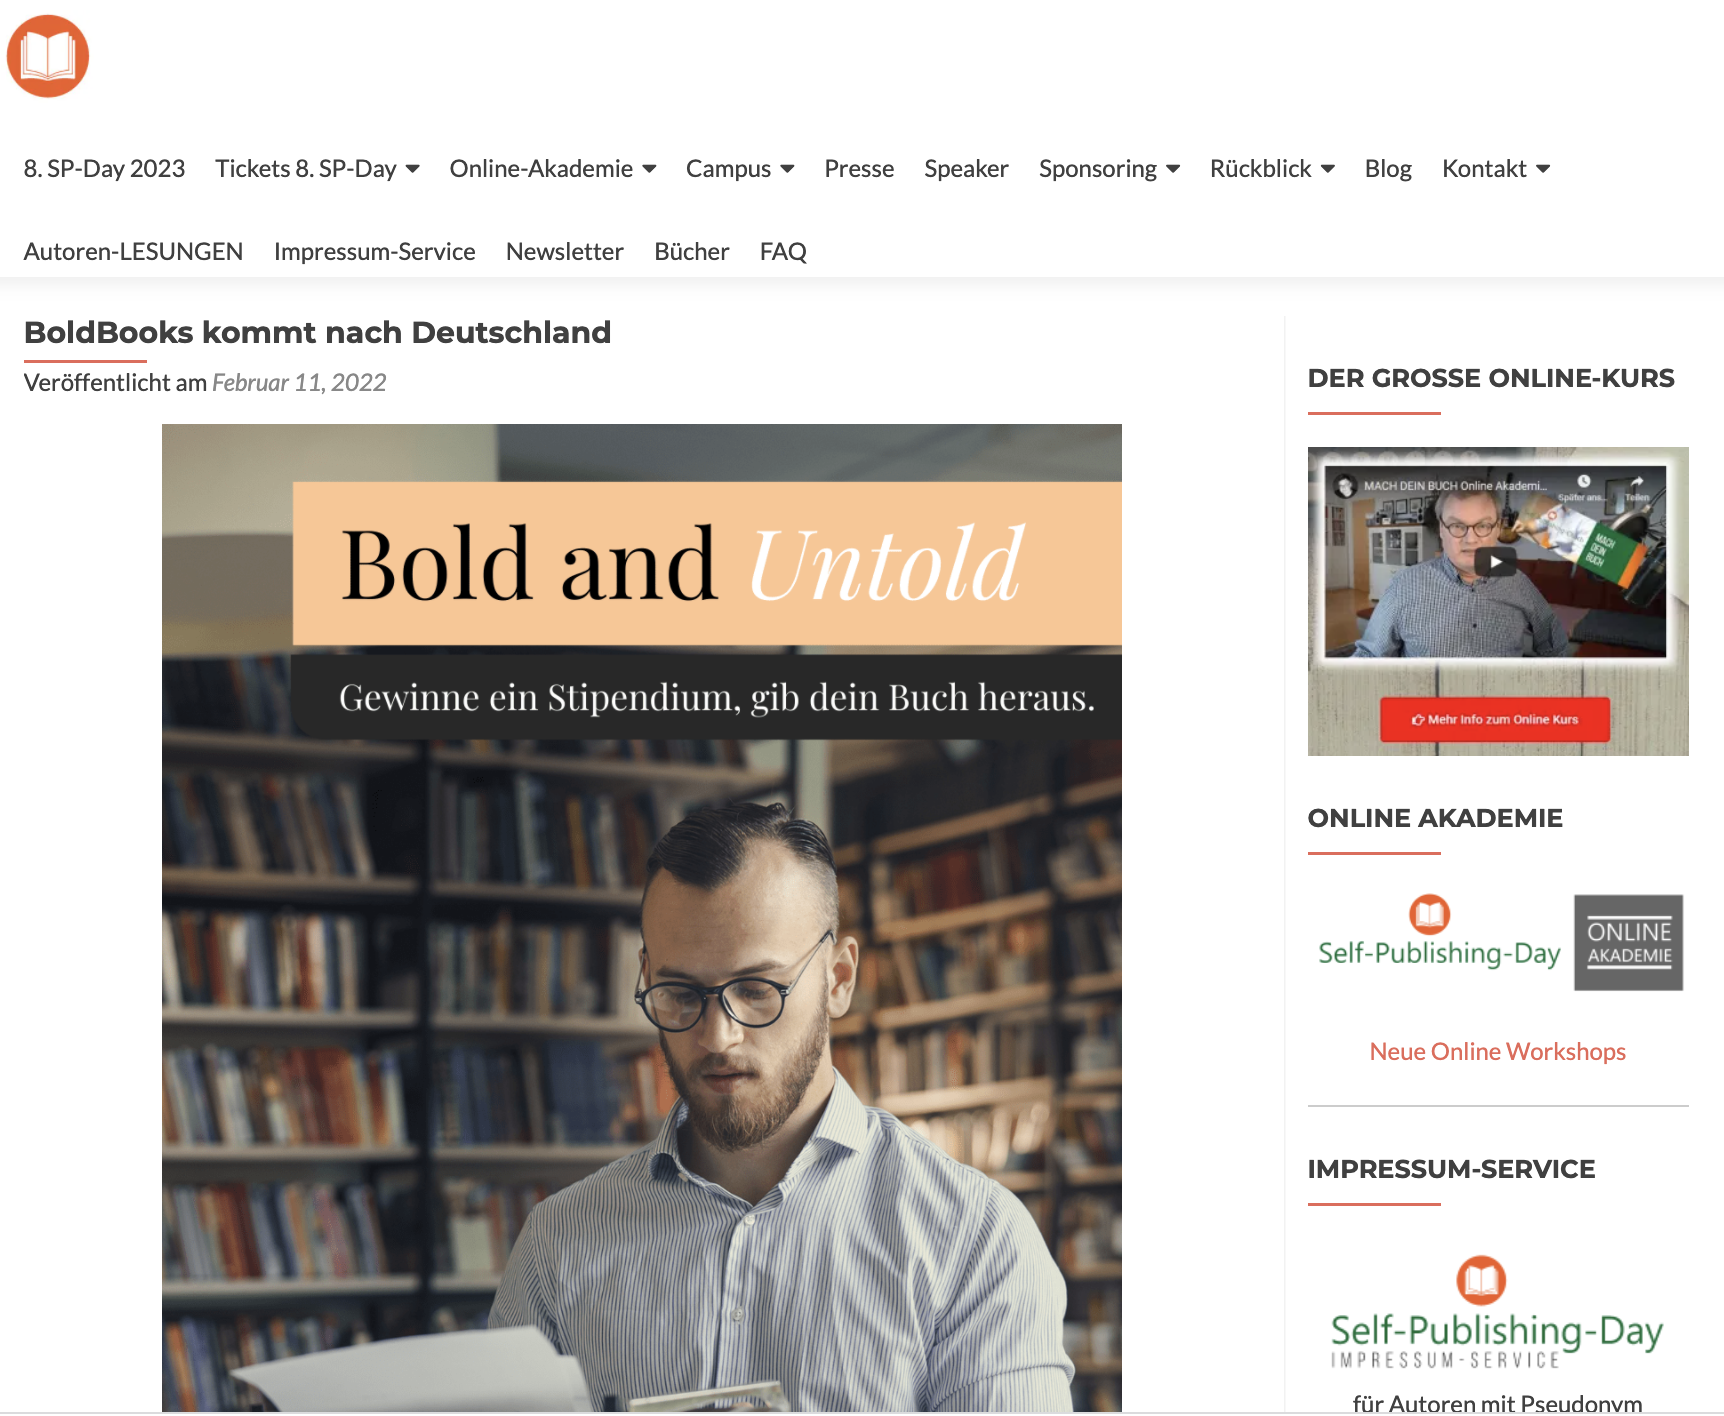
Task: Click the video share arrow icon
Action: pos(1637,483)
